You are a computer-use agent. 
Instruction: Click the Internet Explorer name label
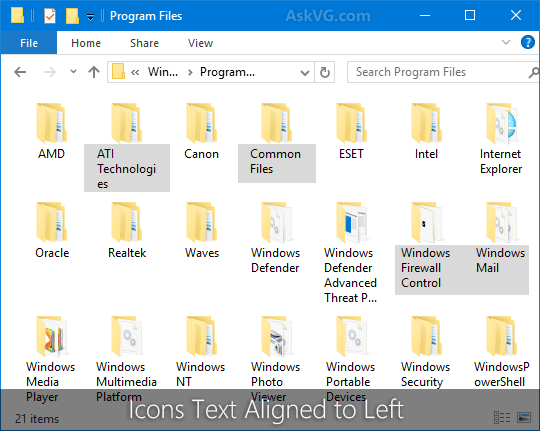click(x=501, y=161)
